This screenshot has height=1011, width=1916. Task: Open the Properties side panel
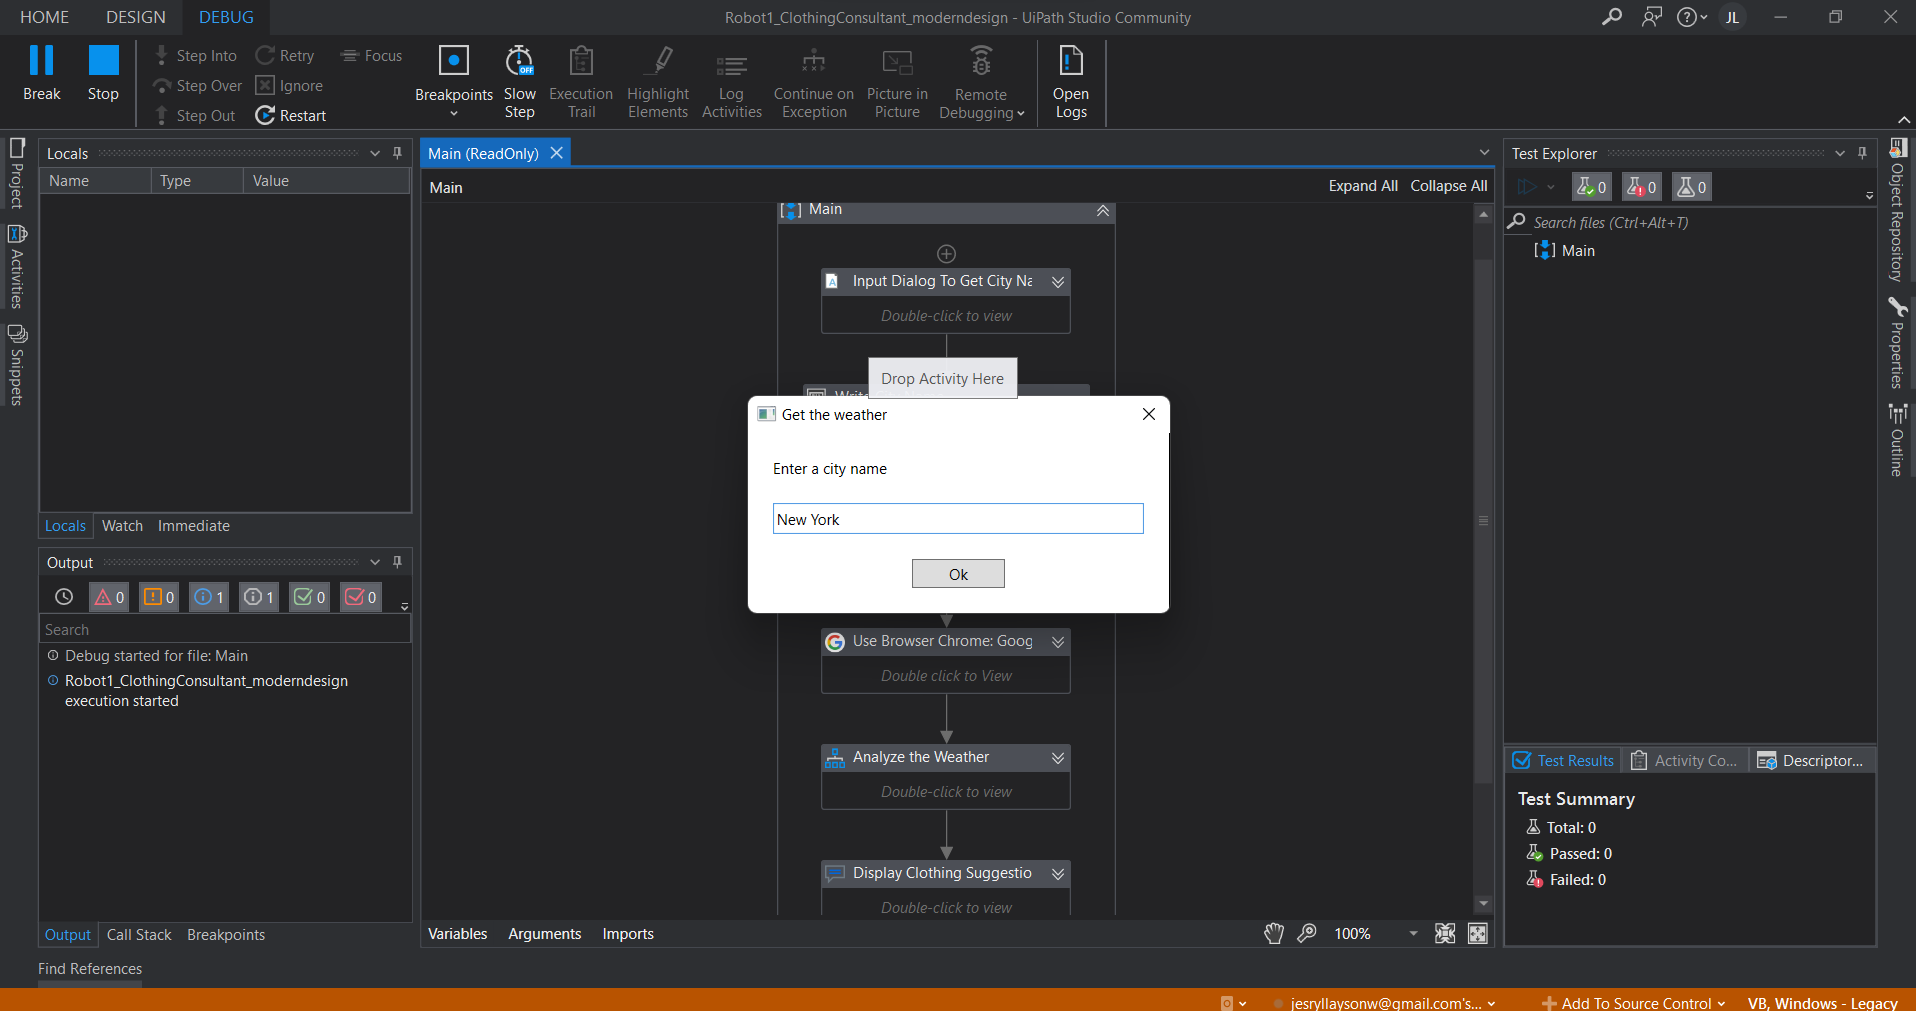pyautogui.click(x=1897, y=343)
